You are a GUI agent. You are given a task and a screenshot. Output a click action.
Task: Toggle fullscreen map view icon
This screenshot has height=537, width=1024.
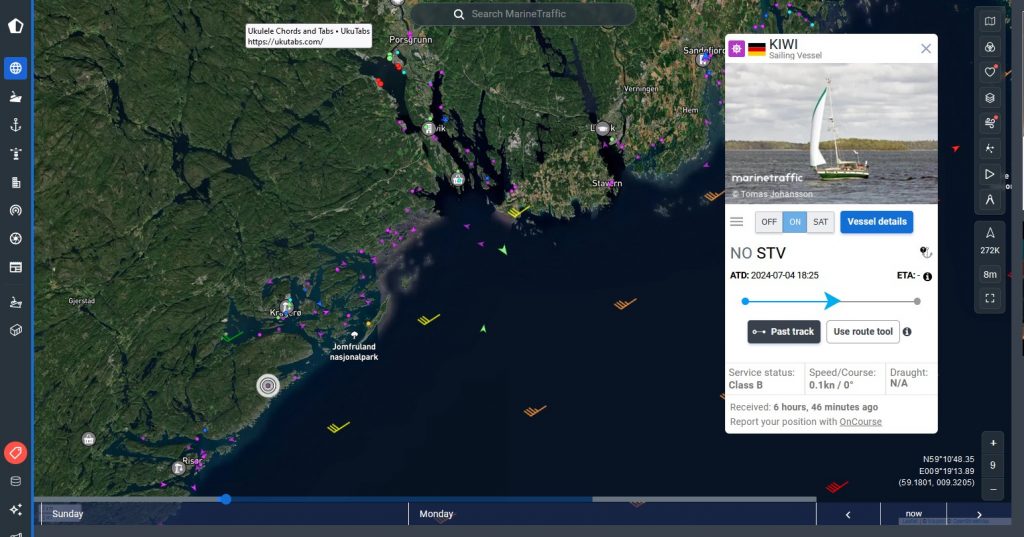click(x=989, y=298)
